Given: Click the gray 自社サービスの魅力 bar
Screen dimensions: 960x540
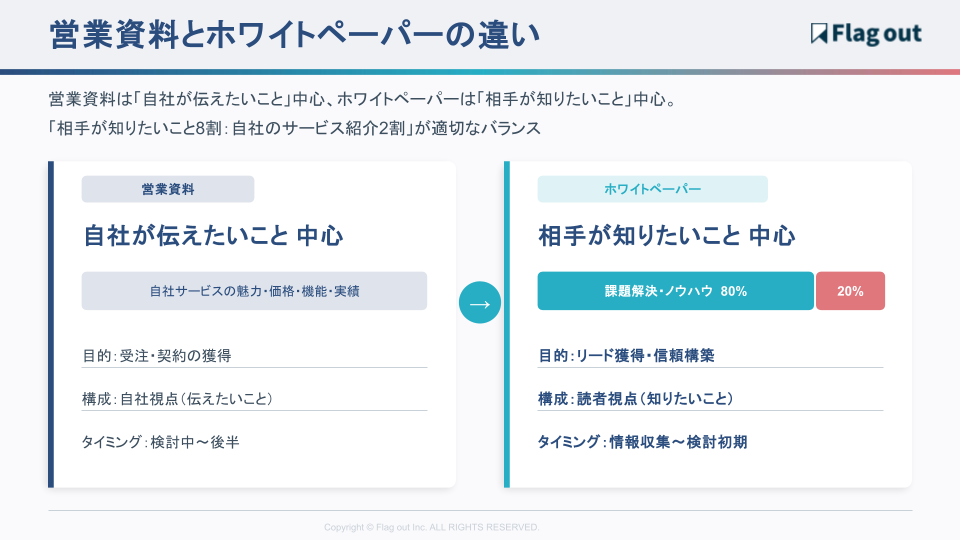Looking at the screenshot, I should tap(254, 291).
